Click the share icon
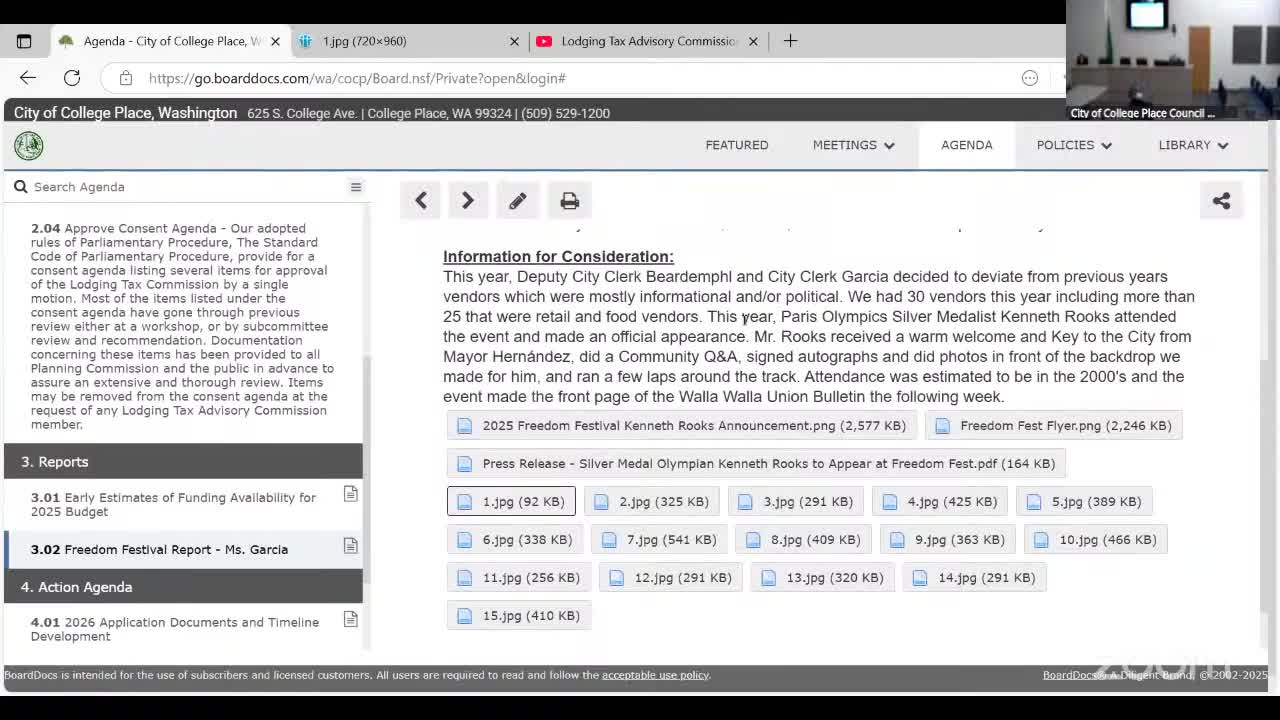 point(1221,201)
